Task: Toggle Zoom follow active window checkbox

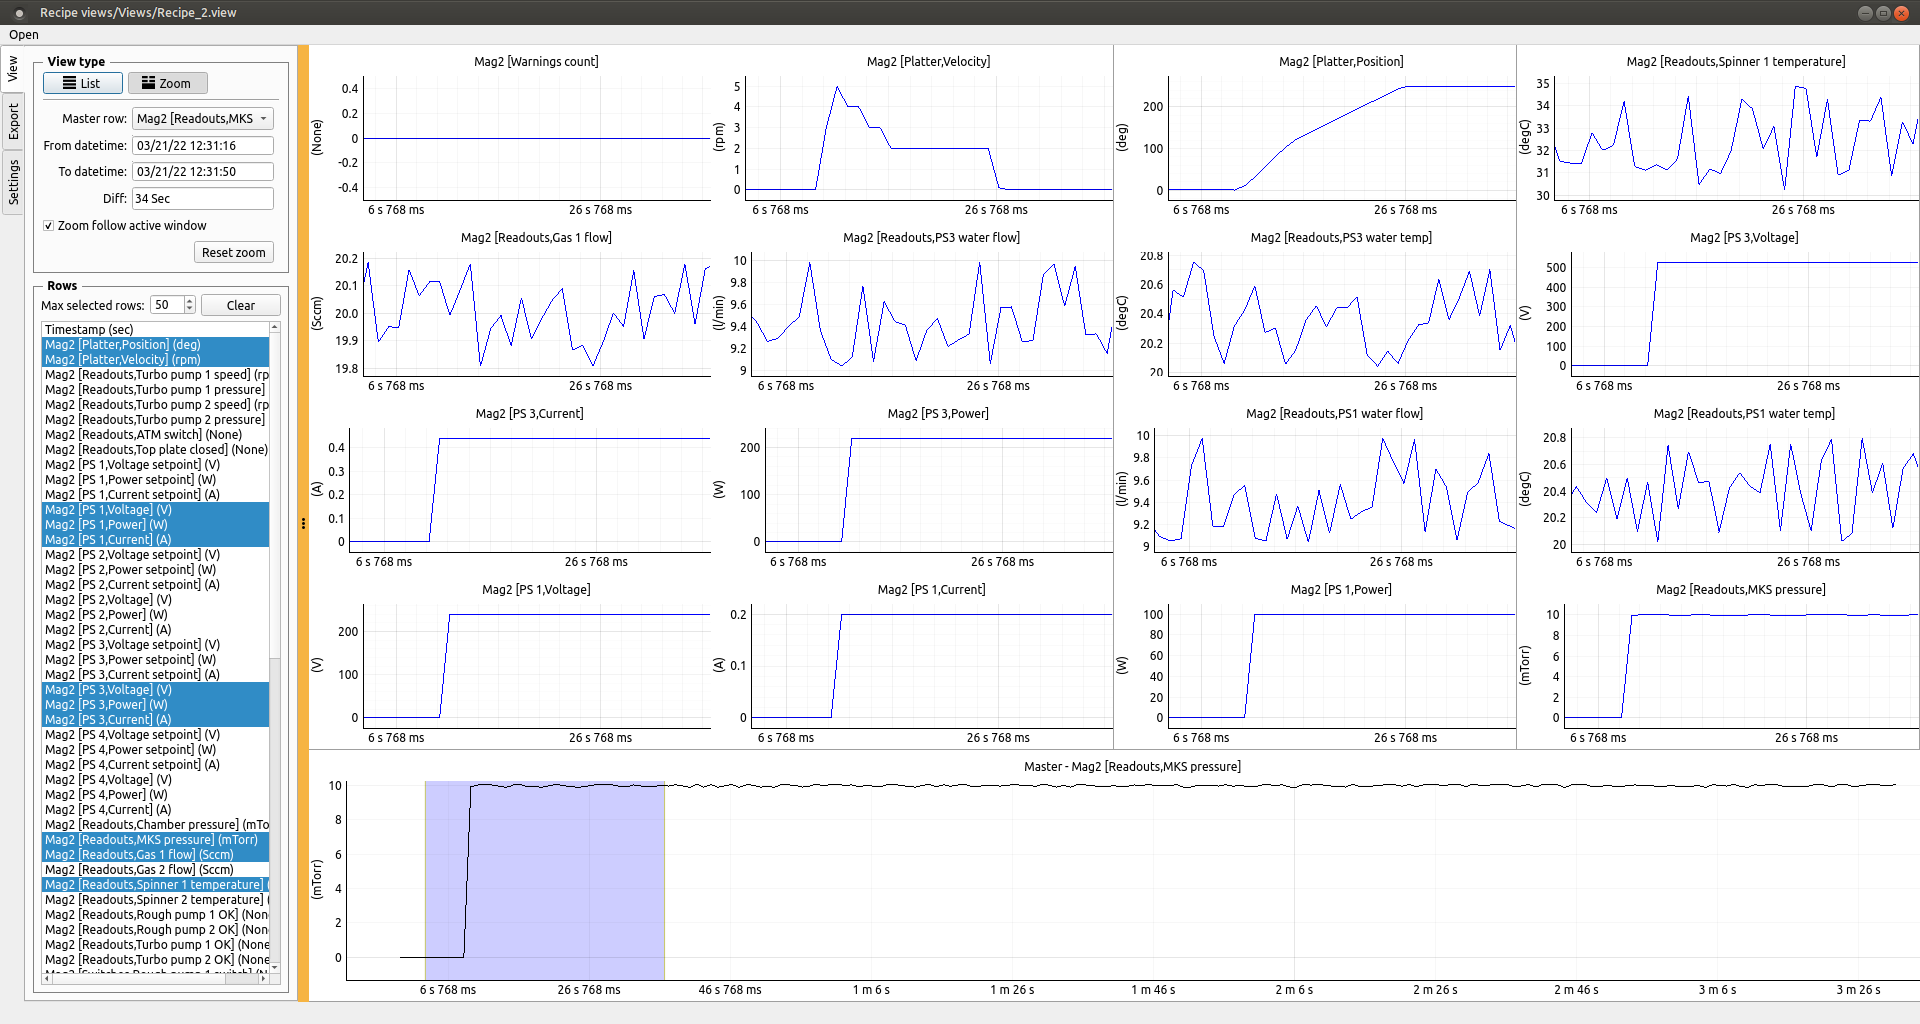Action: (49, 226)
